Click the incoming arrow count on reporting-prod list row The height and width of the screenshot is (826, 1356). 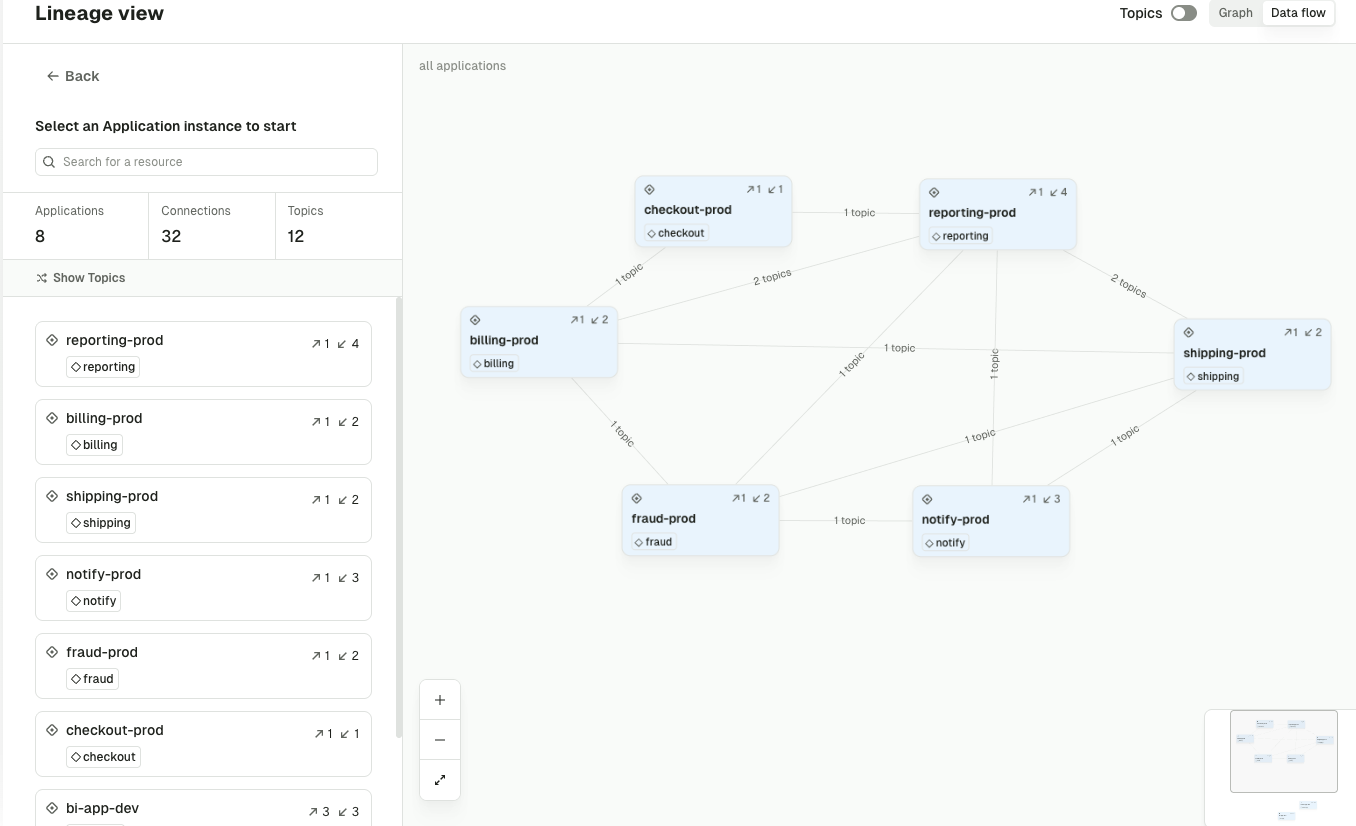pos(348,343)
